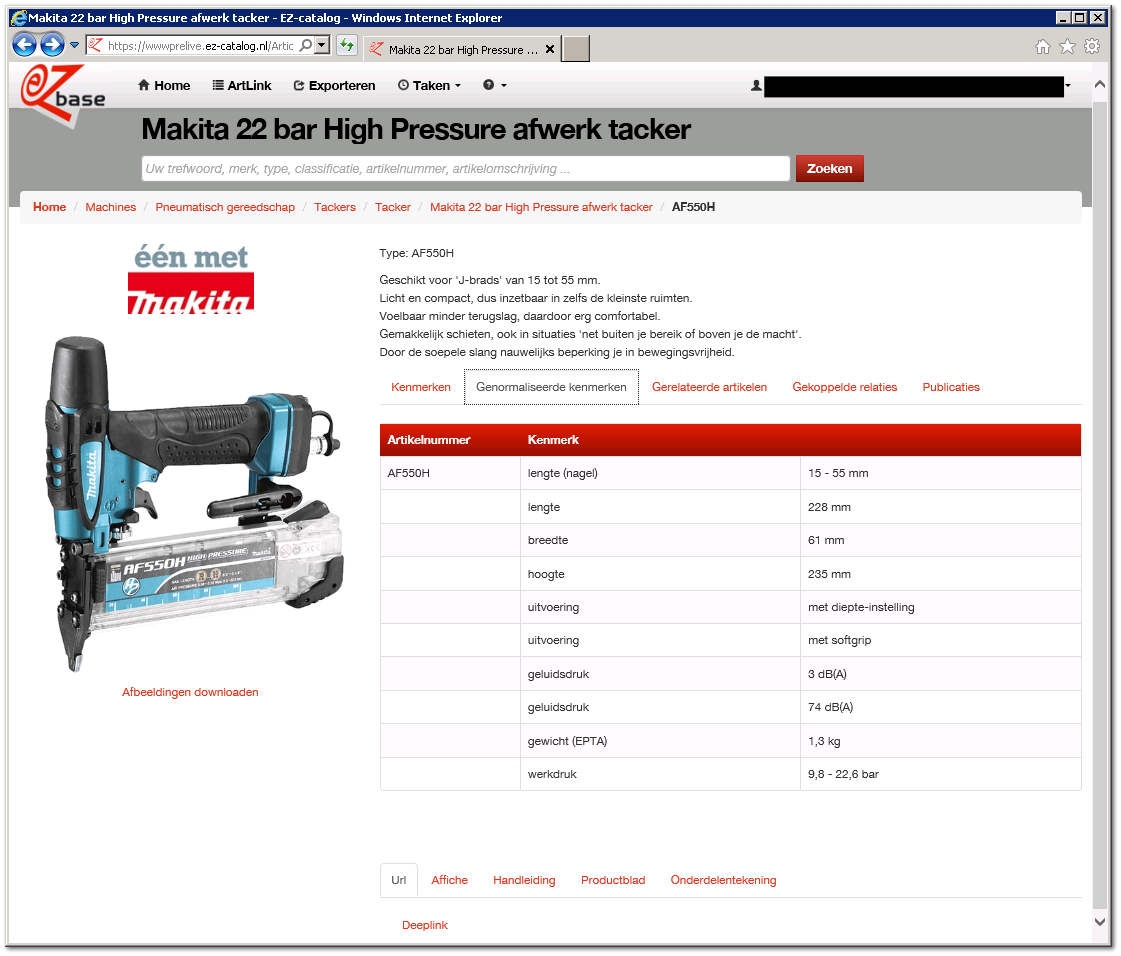
Task: Click the 'met softgrip' value
Action: [x=839, y=640]
